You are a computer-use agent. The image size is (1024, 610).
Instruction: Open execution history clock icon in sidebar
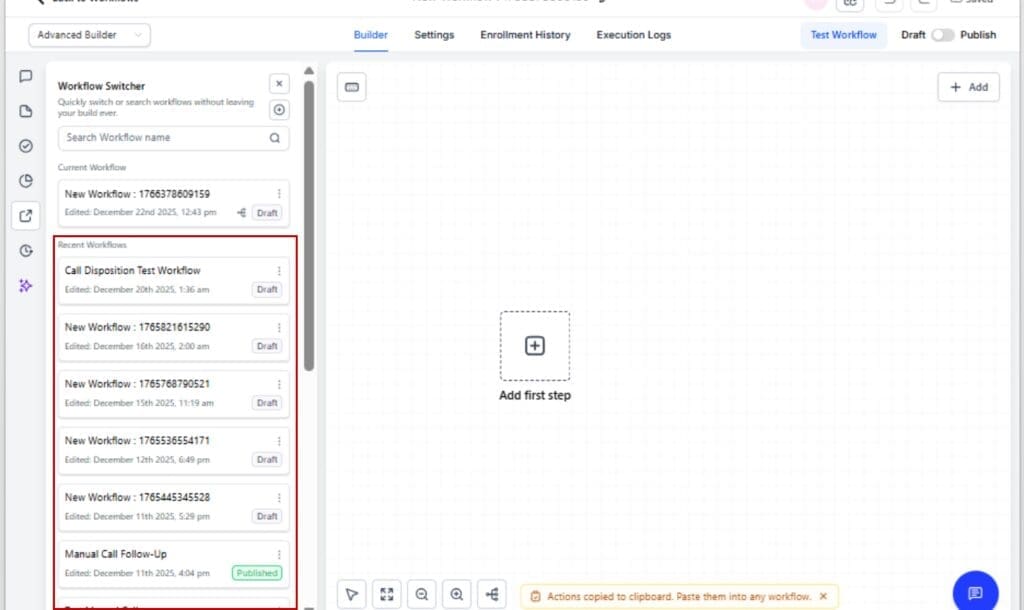tap(26, 251)
